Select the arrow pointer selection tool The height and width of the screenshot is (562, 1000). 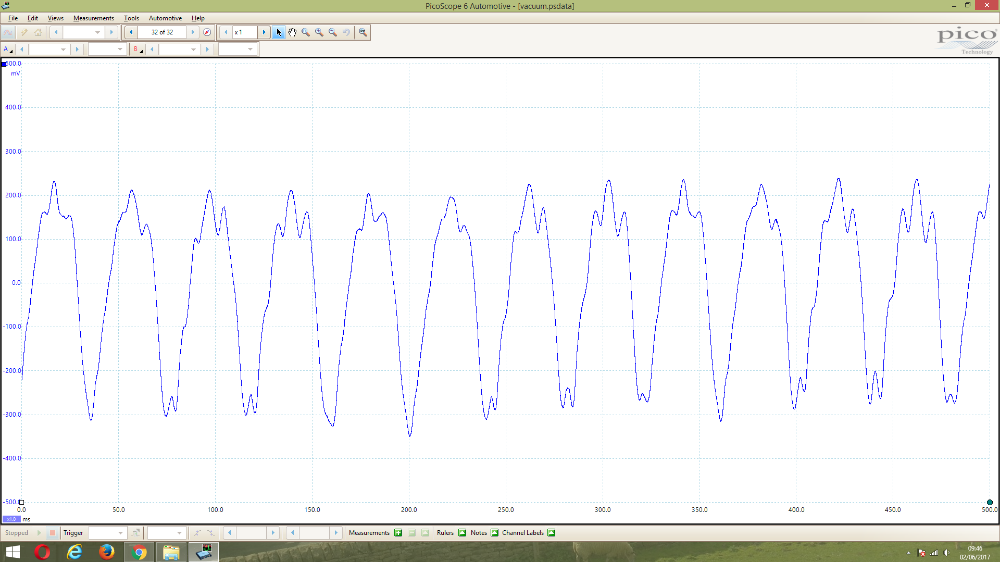(x=279, y=32)
